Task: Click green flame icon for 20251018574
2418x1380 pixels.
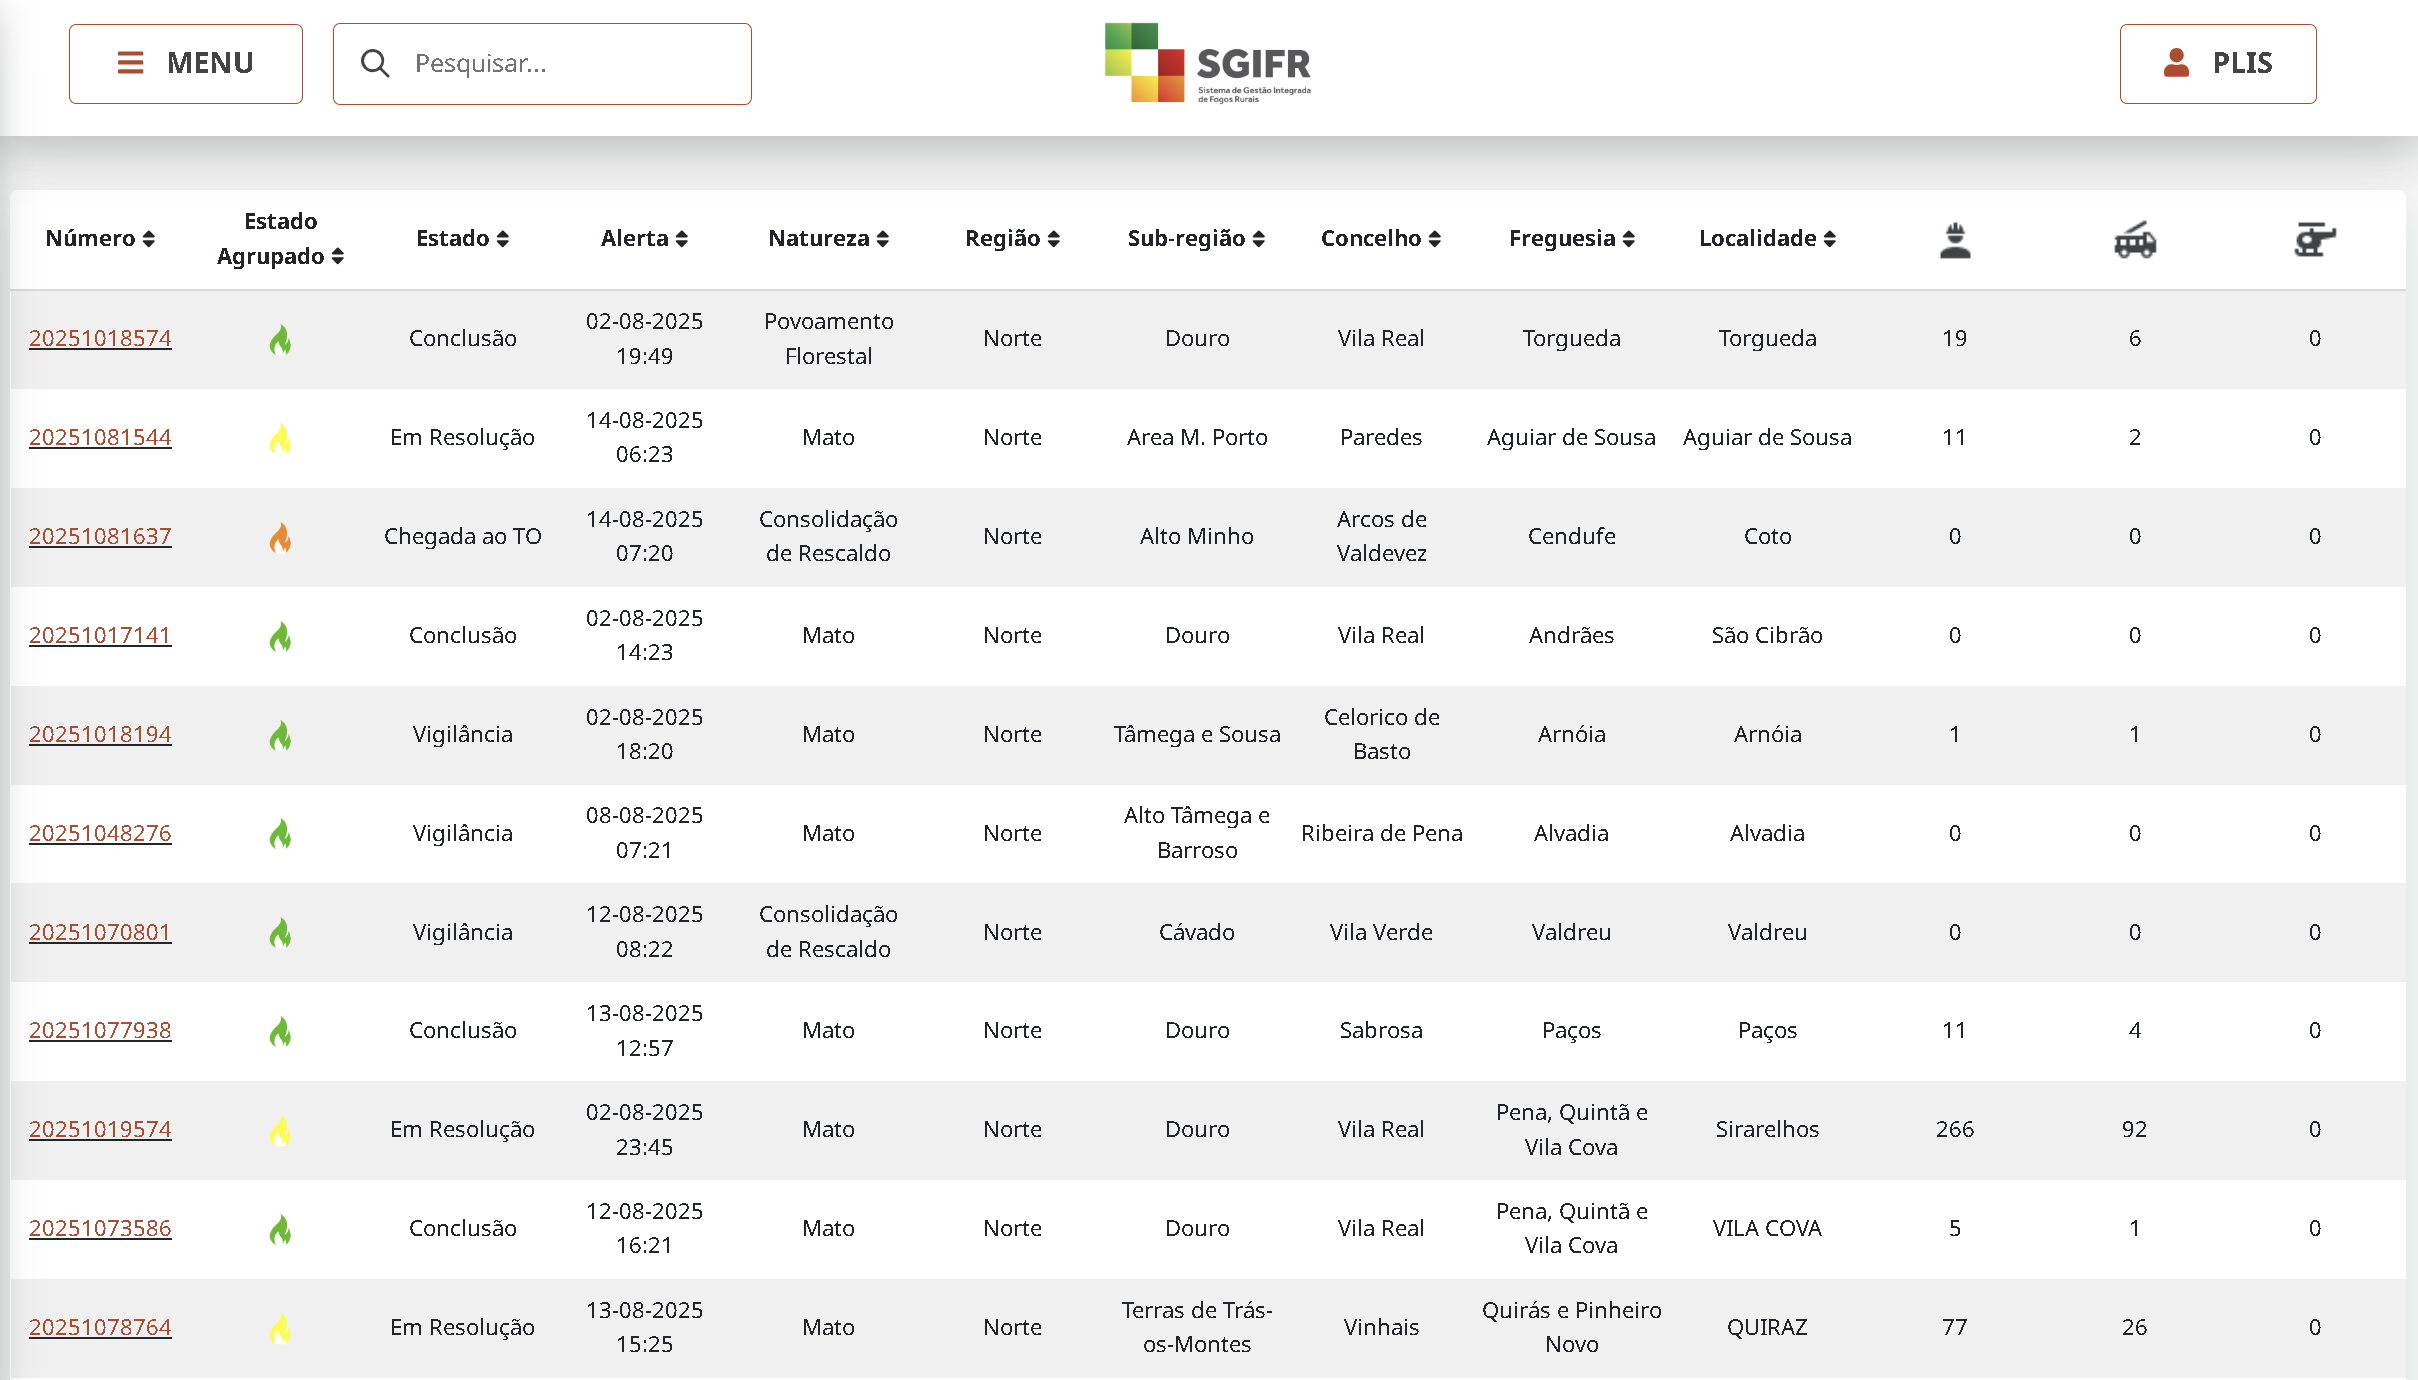Action: [x=280, y=340]
